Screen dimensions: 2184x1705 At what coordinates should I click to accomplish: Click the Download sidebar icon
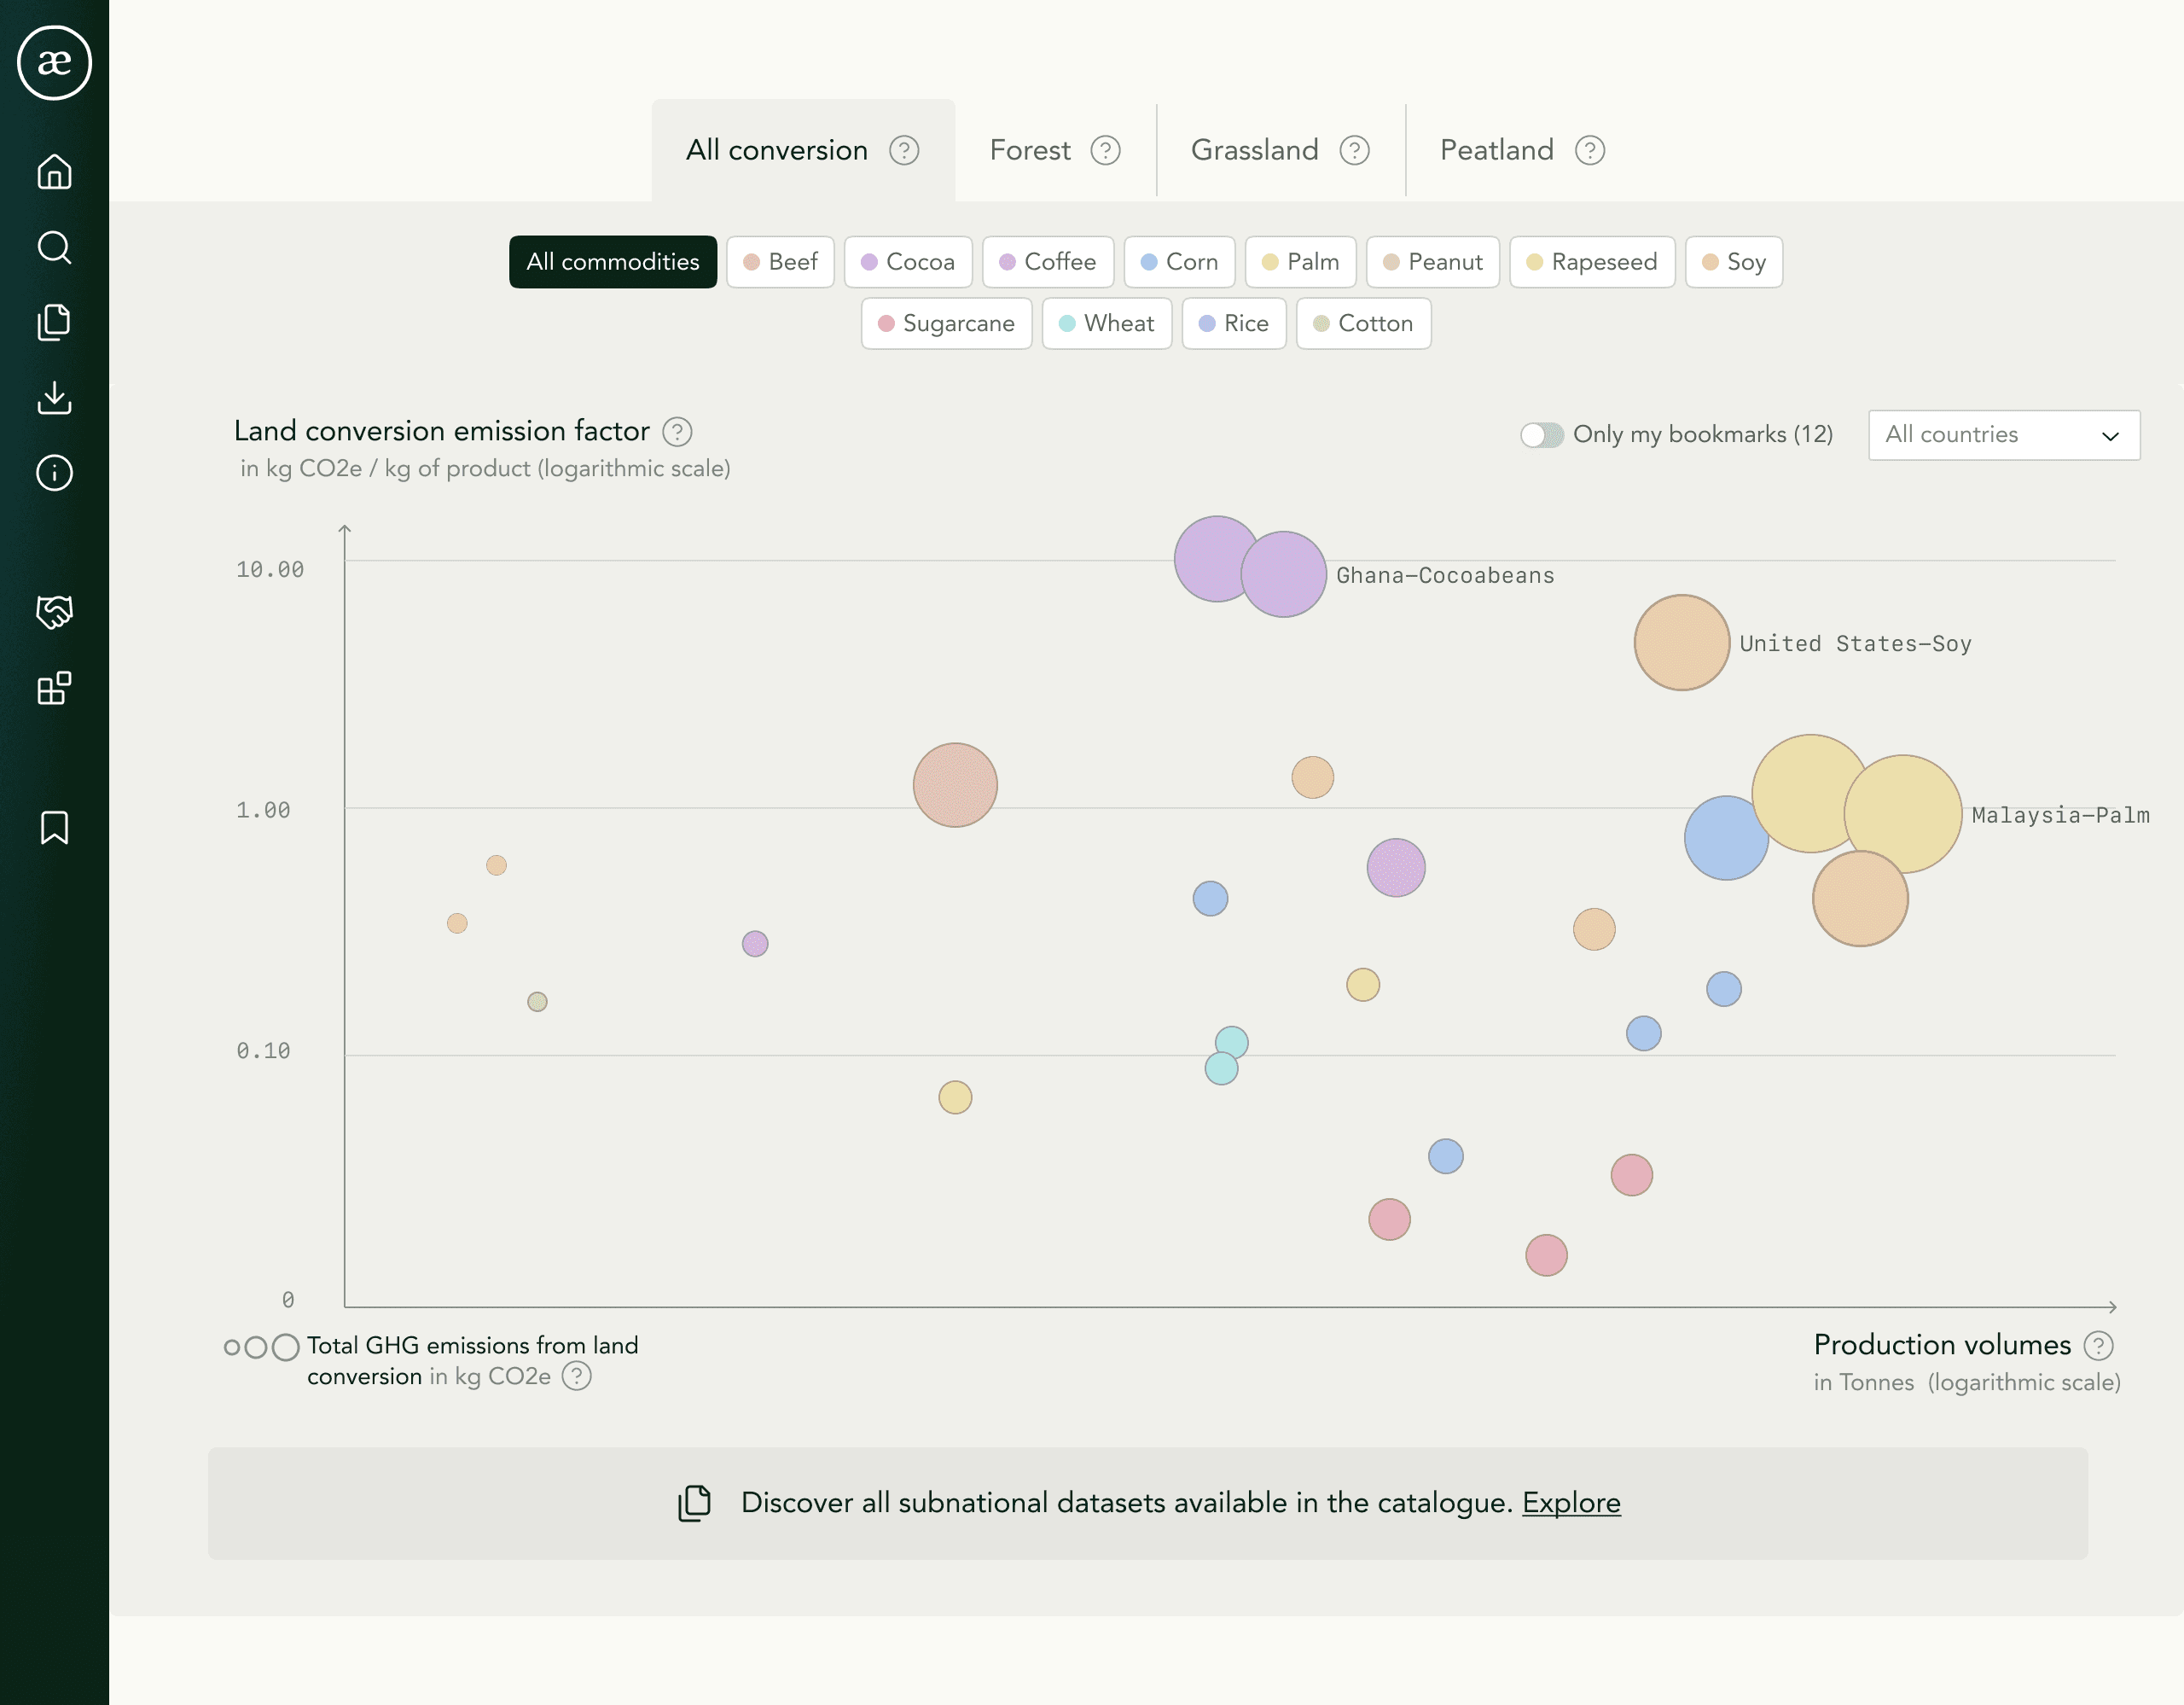pos(54,397)
